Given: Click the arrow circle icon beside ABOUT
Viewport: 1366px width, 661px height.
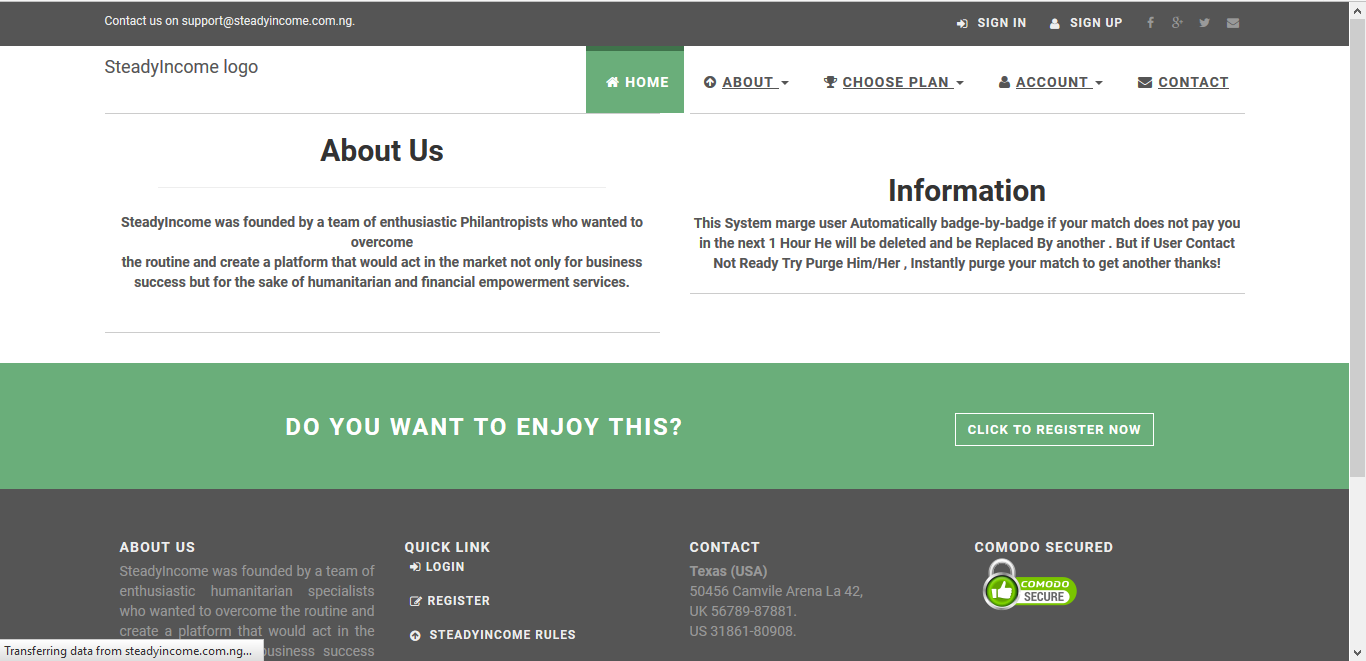Looking at the screenshot, I should (710, 82).
